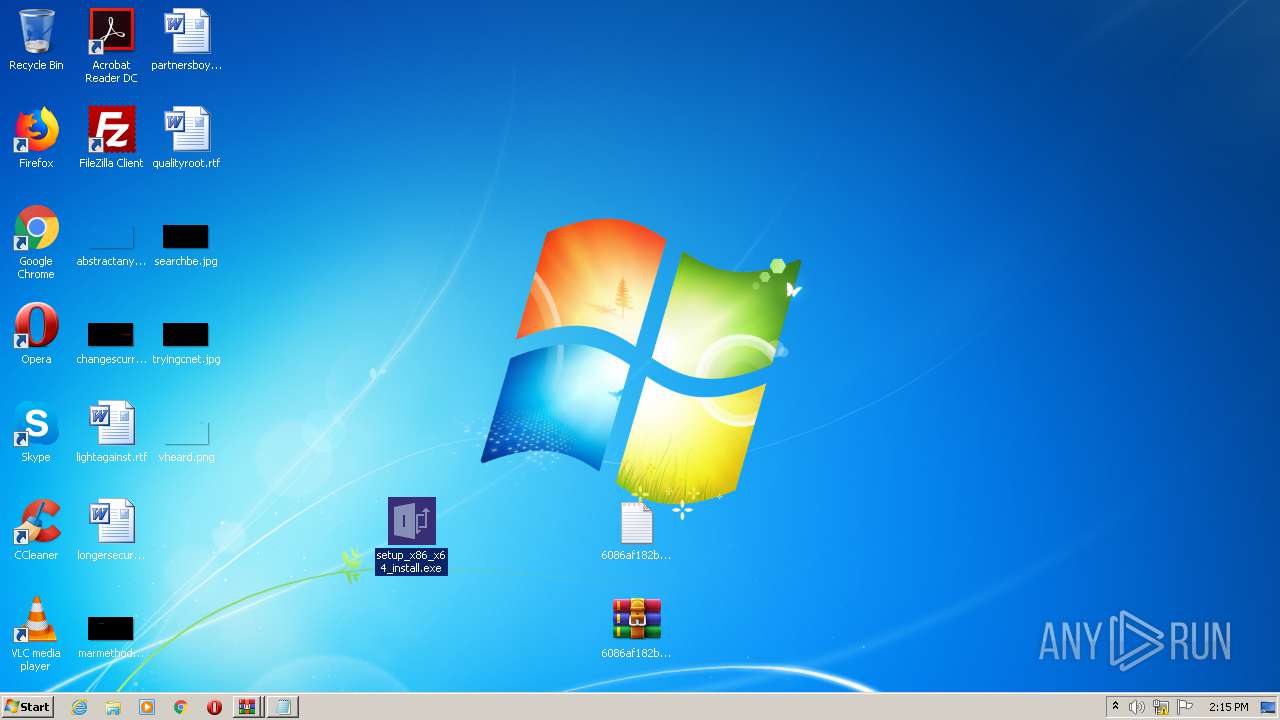Select the CCleaner shortcut
The height and width of the screenshot is (720, 1280).
click(x=36, y=530)
